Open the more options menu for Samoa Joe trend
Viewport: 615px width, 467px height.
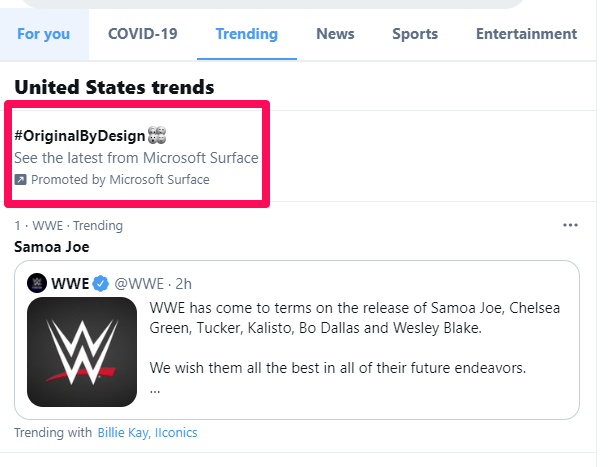(570, 225)
